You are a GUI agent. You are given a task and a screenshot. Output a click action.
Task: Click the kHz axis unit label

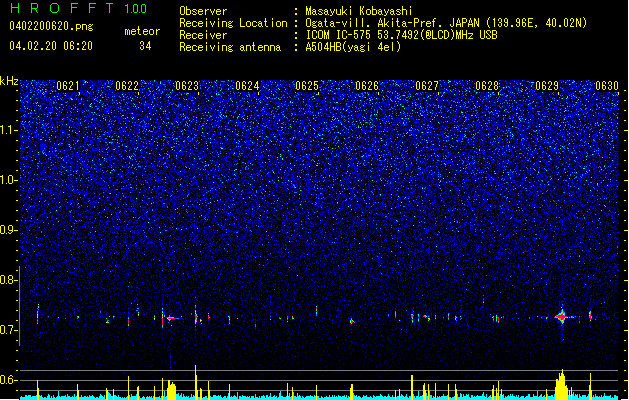[x=9, y=81]
